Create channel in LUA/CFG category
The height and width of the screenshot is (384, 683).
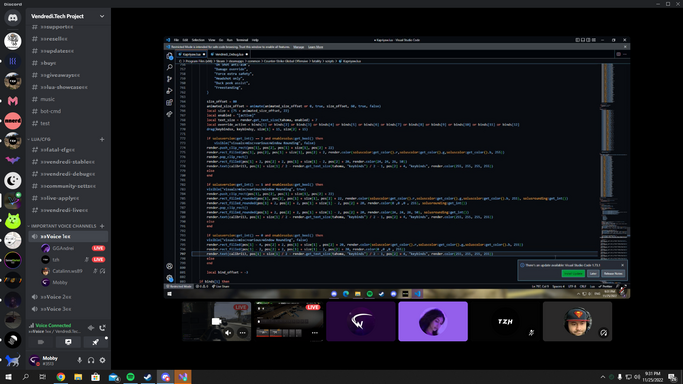click(102, 139)
